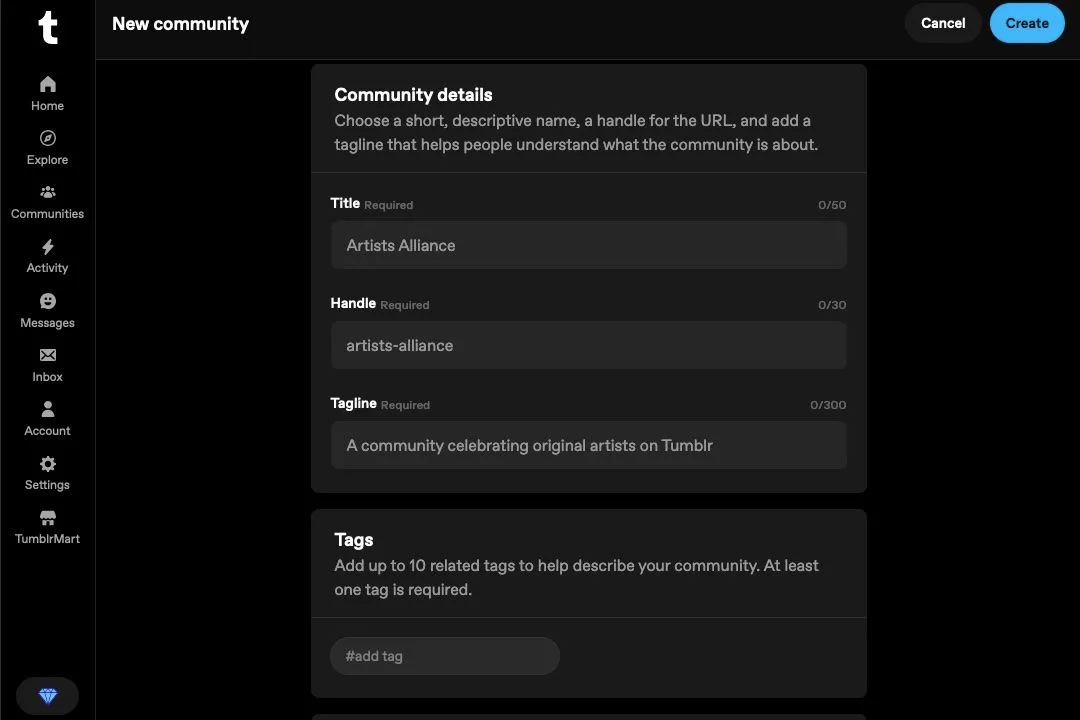The width and height of the screenshot is (1080, 720).
Task: Select the Explore label in sidebar
Action: tap(47, 160)
